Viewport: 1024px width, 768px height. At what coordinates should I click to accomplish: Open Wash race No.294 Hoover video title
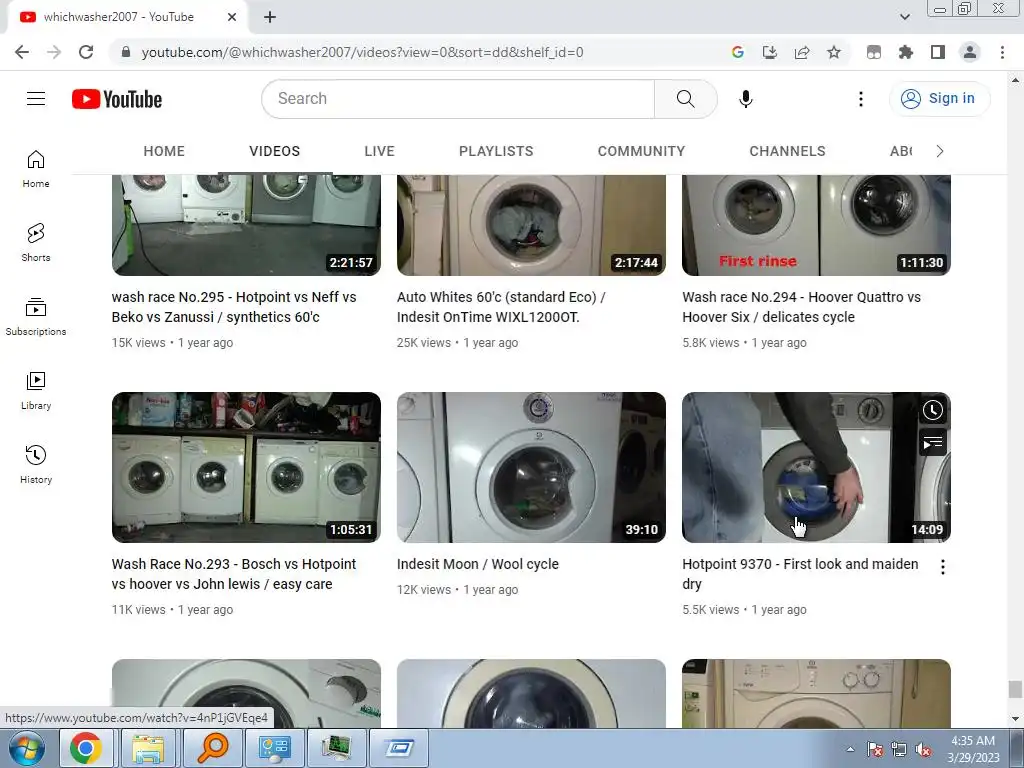pos(801,307)
